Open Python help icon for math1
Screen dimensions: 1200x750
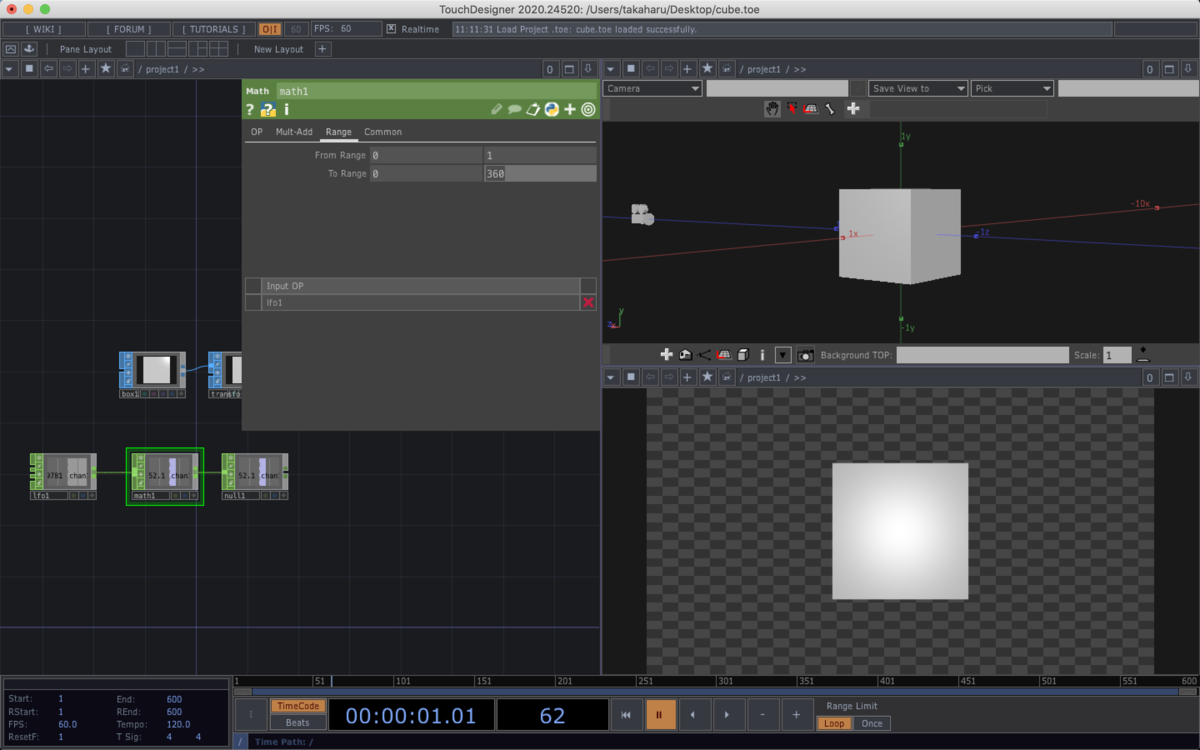click(x=268, y=110)
